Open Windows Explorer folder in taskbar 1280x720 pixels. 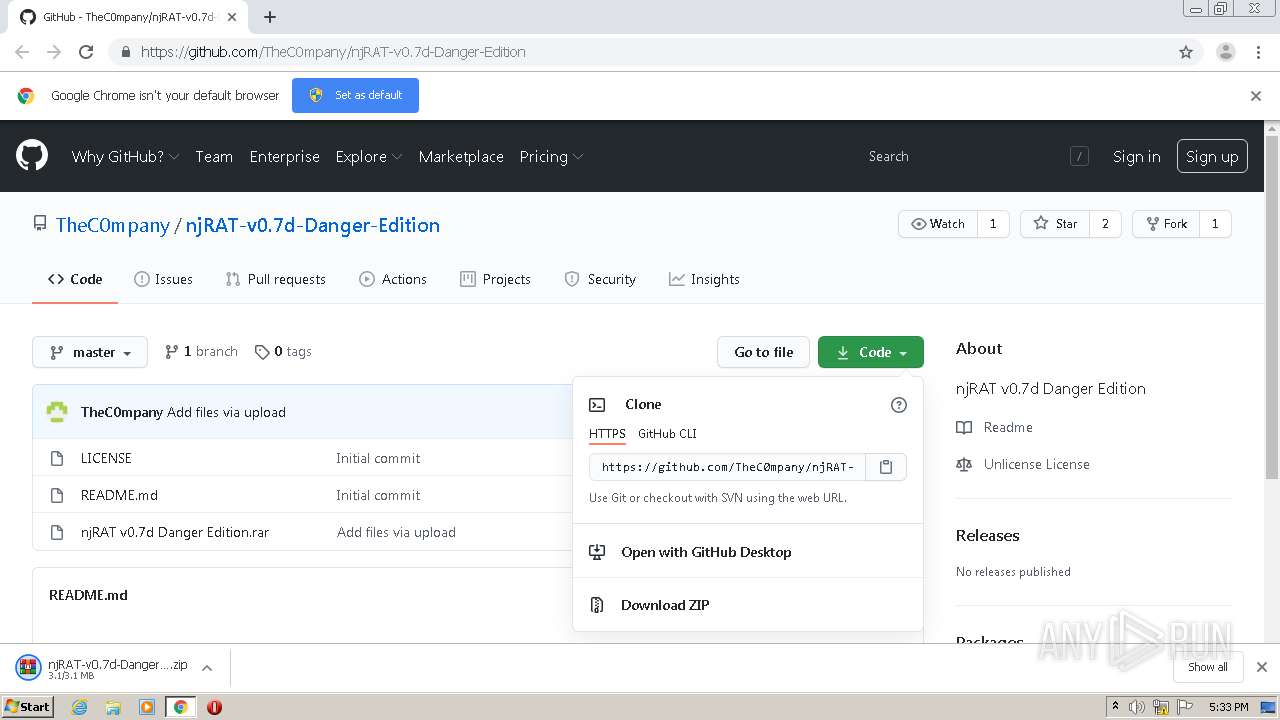[x=113, y=707]
